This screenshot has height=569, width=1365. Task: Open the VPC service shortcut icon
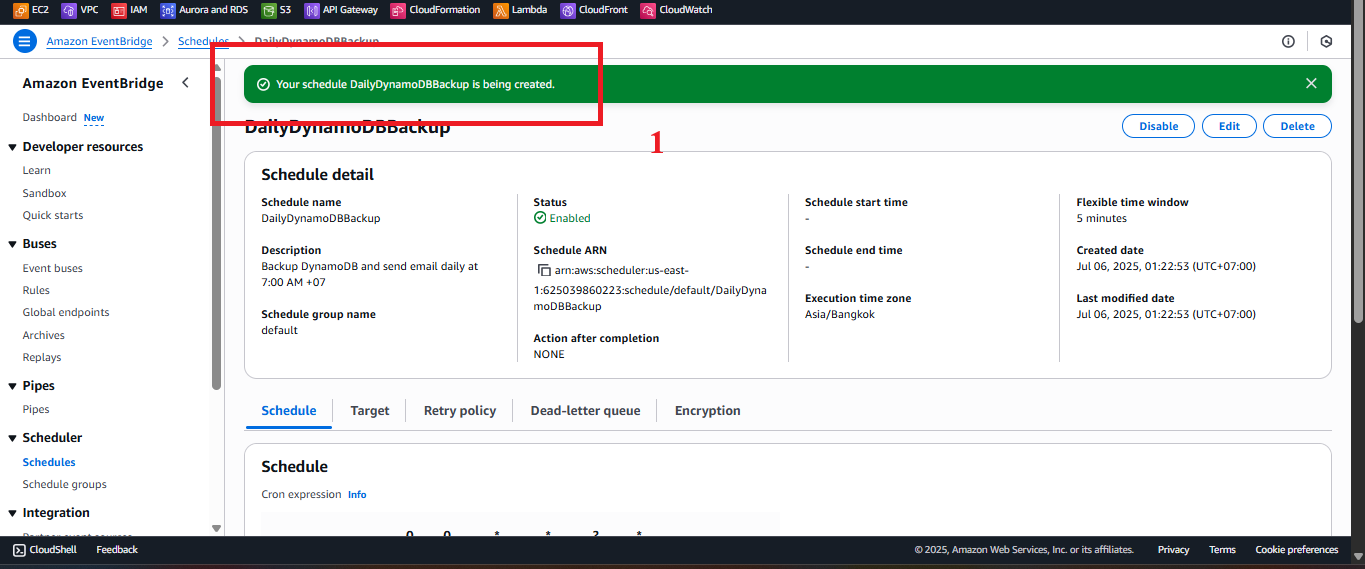[69, 10]
